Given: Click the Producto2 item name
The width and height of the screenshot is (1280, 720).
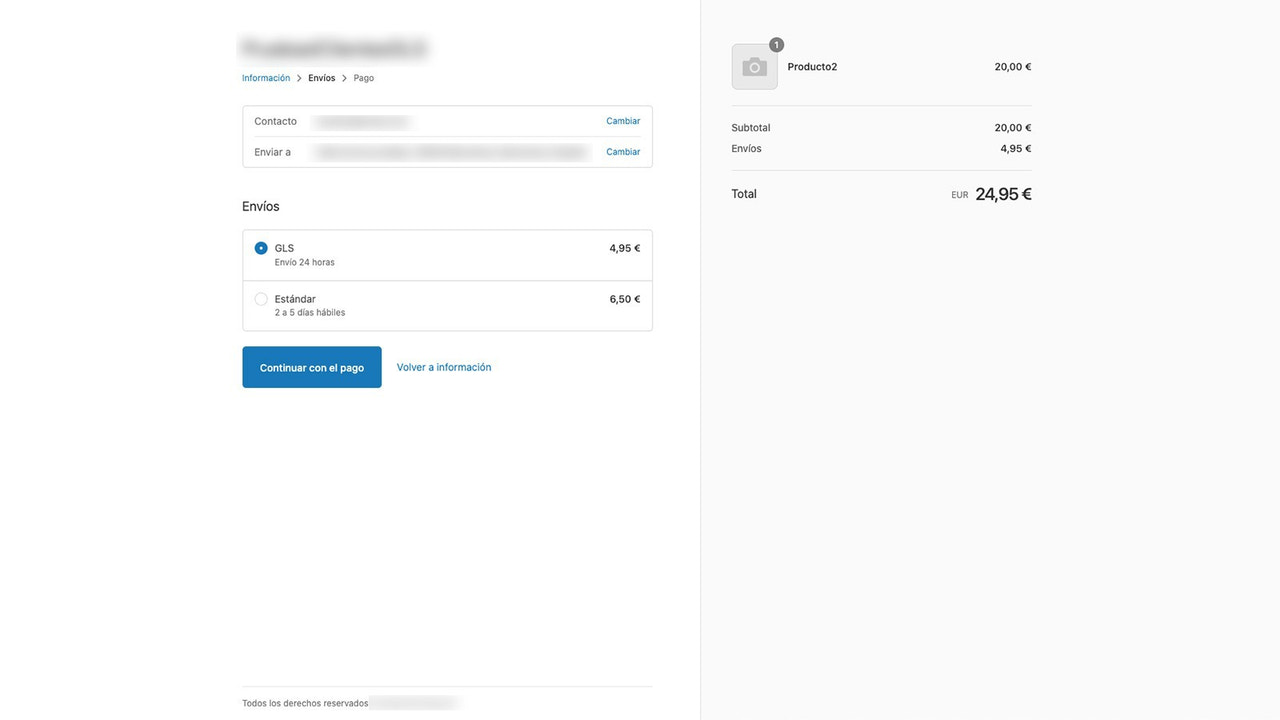Looking at the screenshot, I should tap(812, 66).
